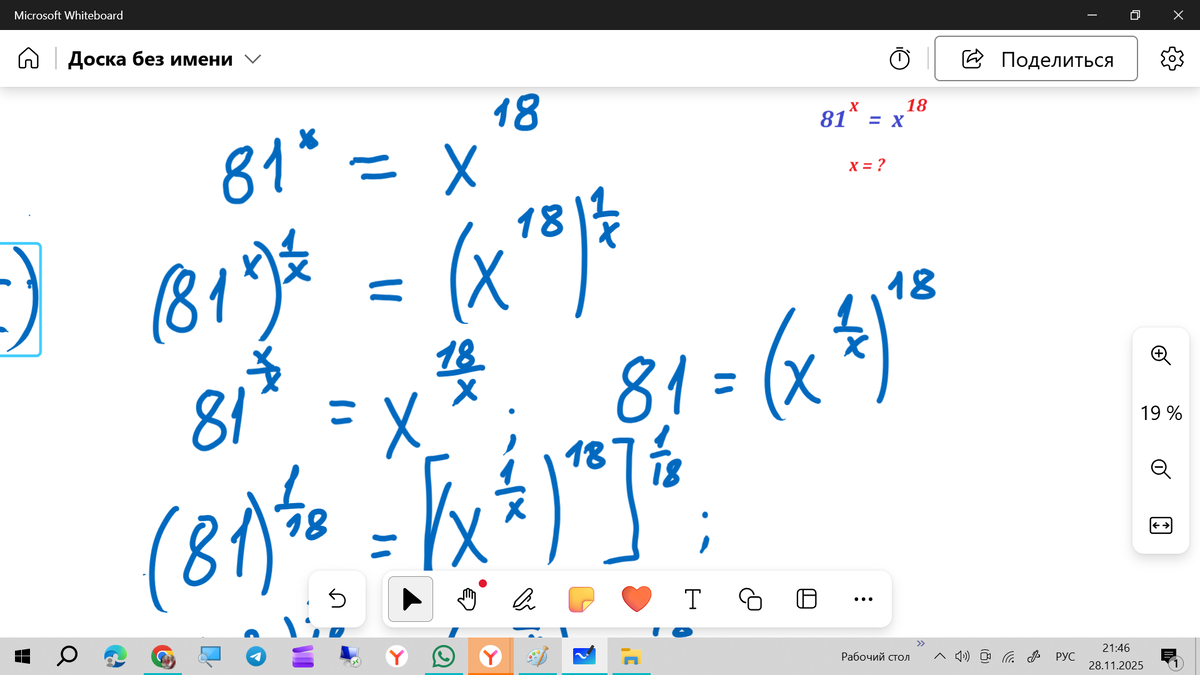Click the board title "Доска без имени"
The height and width of the screenshot is (675, 1200).
tap(150, 59)
